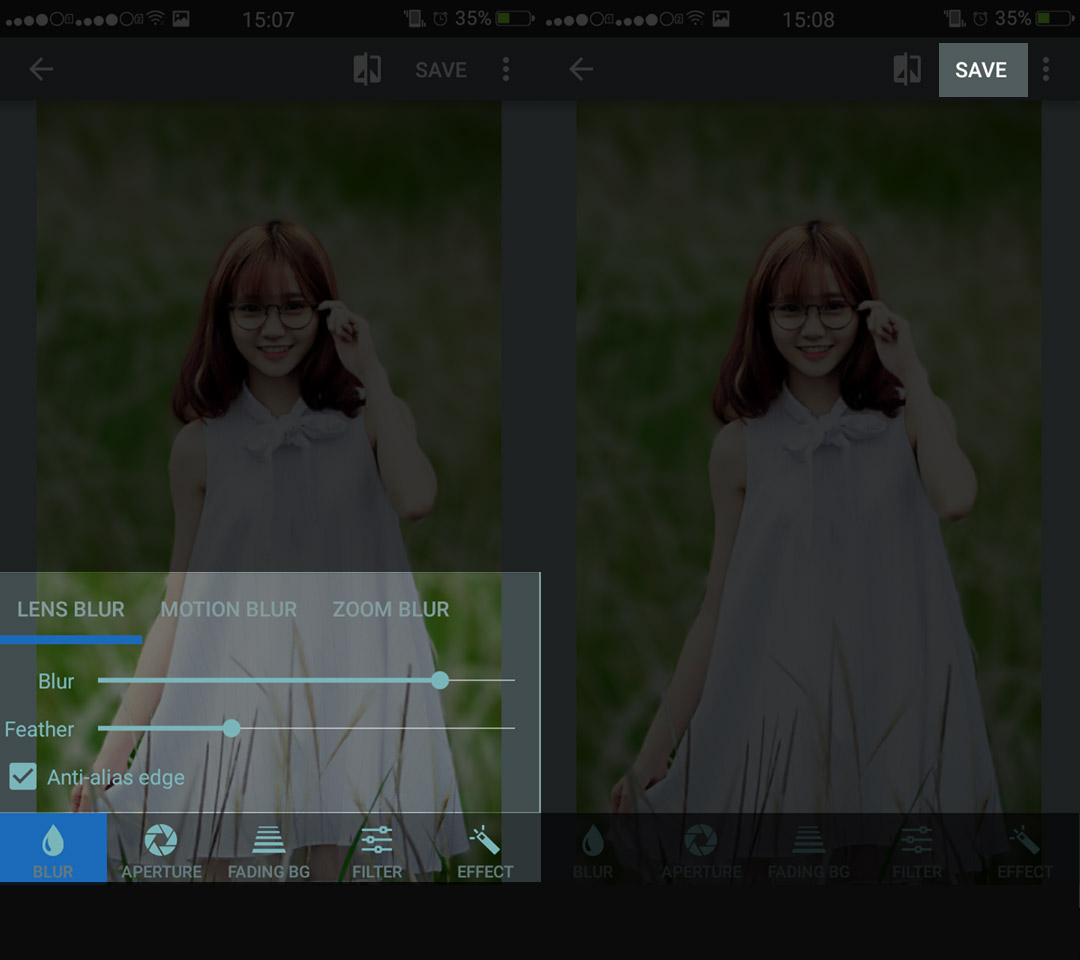
Task: Open the Aperture tool in the left screen
Action: [x=161, y=848]
